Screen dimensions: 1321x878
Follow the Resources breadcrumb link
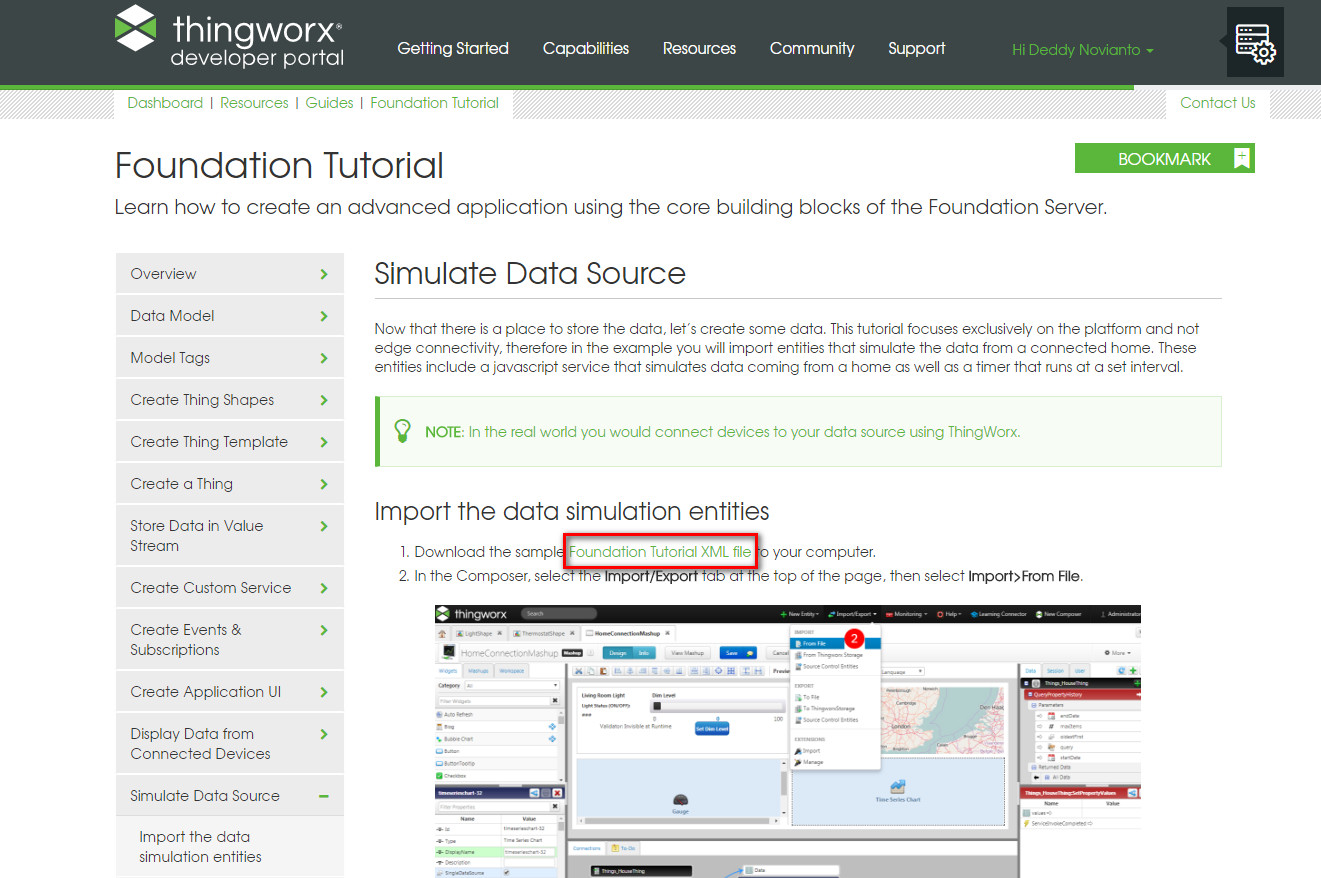(x=254, y=103)
